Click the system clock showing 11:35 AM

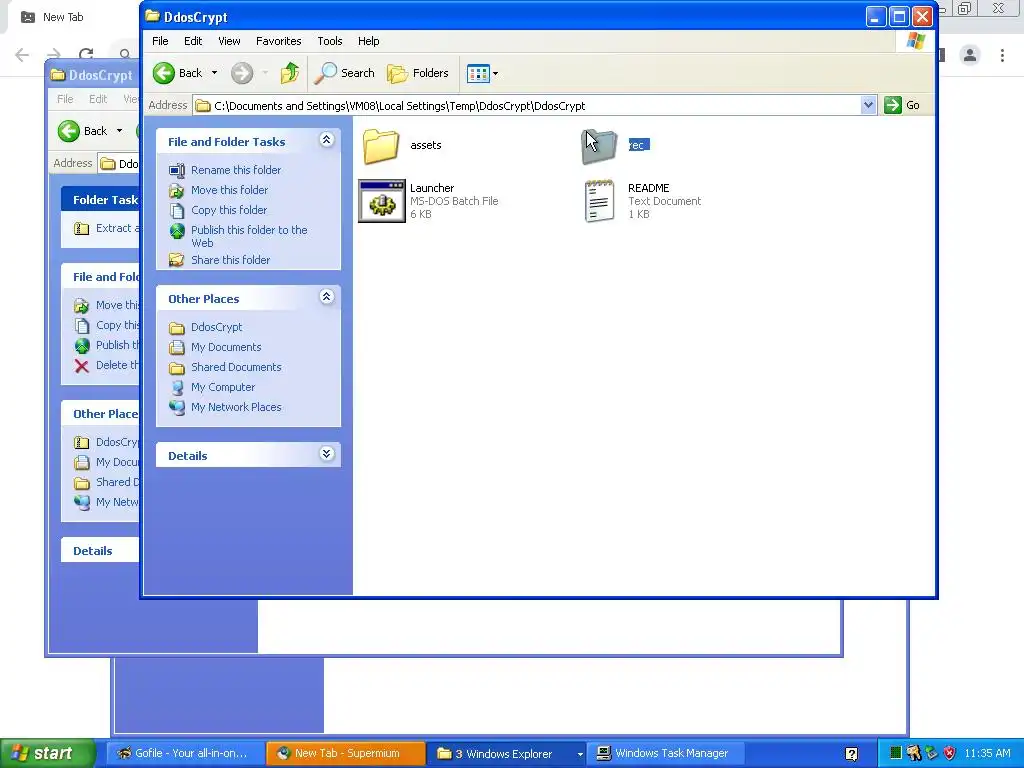[x=987, y=754]
